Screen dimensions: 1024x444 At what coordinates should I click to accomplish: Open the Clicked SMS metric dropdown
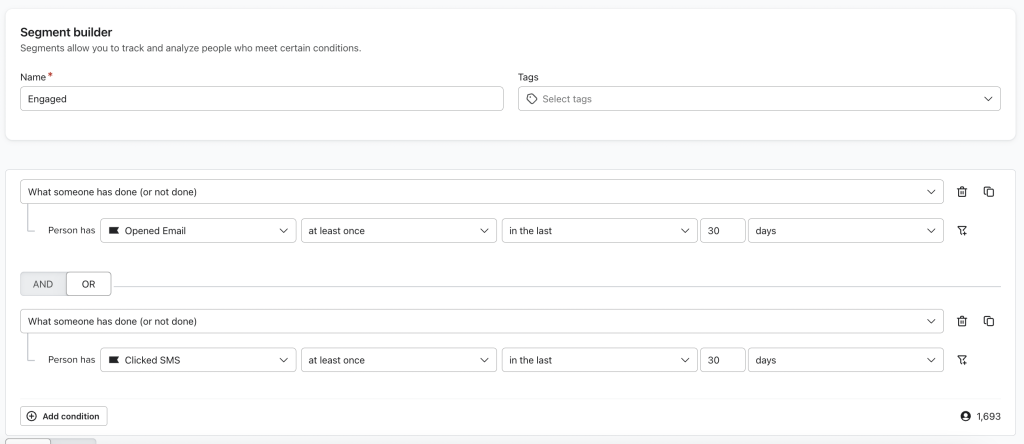(197, 360)
